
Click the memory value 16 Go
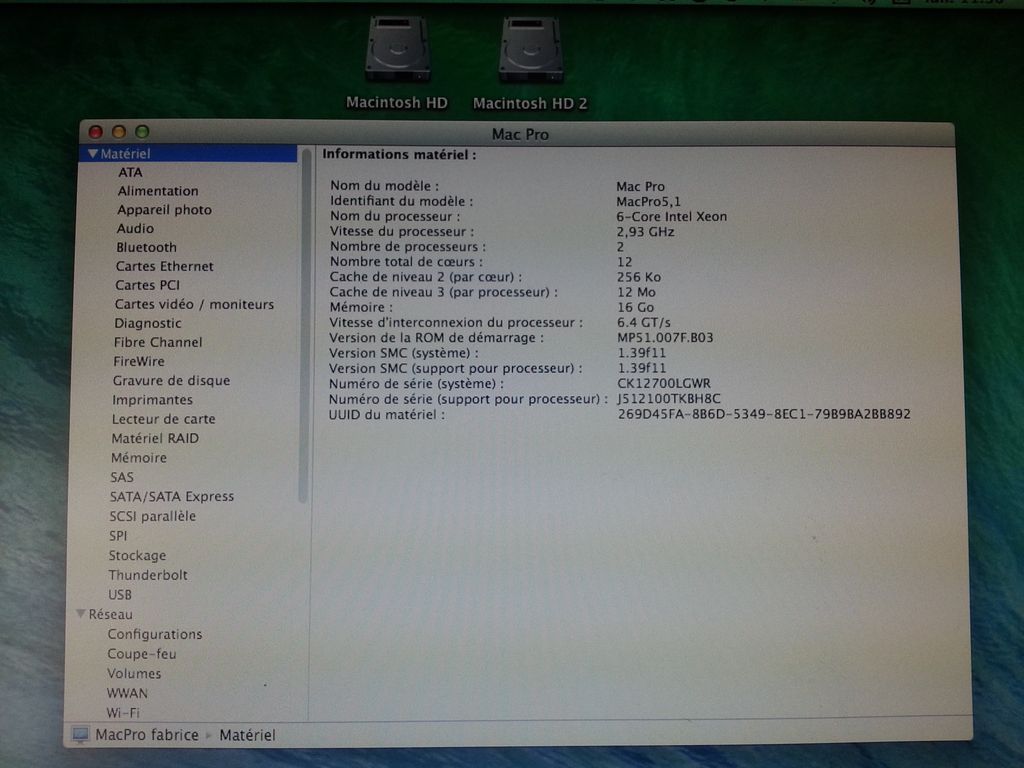[635, 308]
